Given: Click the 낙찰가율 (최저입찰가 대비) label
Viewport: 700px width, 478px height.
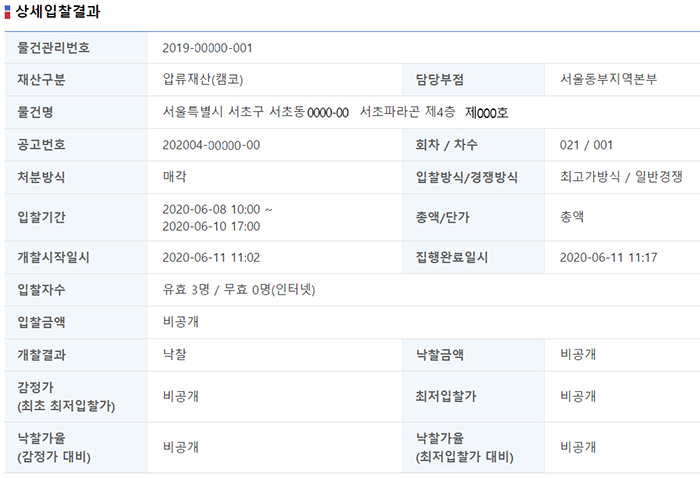Looking at the screenshot, I should tap(464, 447).
